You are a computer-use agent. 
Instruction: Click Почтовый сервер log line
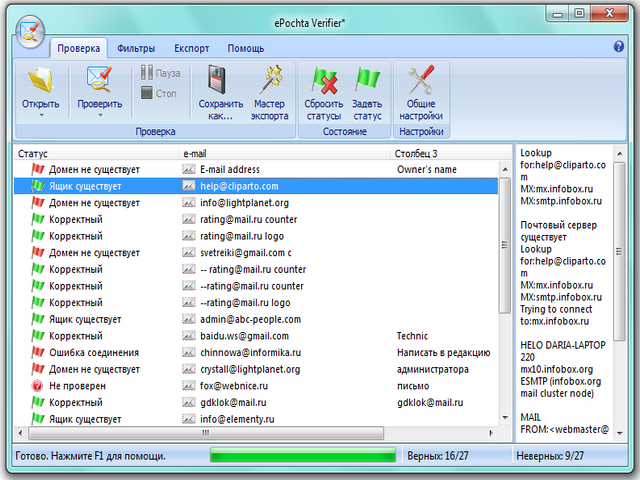[558, 225]
